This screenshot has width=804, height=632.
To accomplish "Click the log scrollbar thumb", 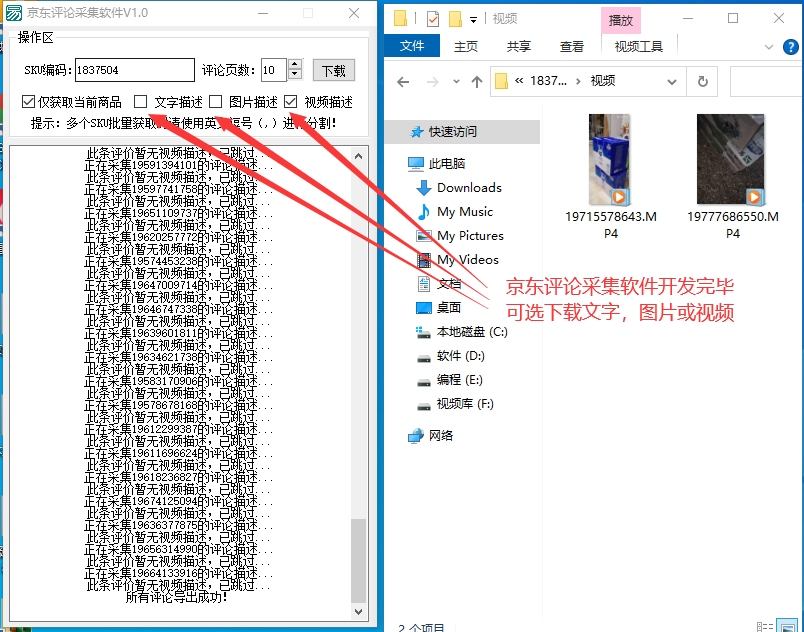I will pos(358,561).
